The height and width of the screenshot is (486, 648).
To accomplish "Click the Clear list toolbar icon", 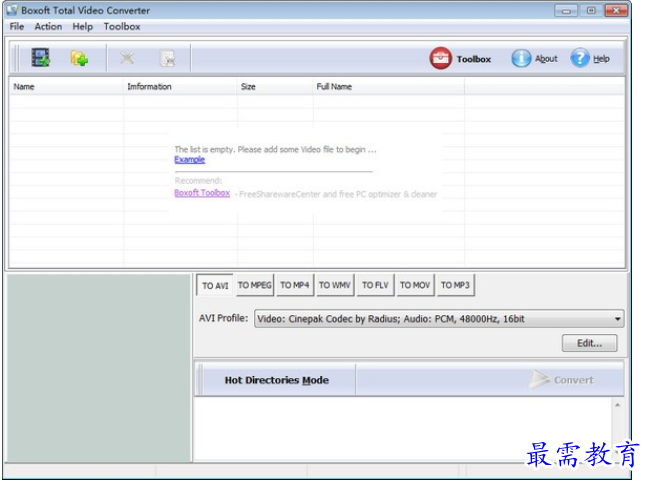I will 167,59.
